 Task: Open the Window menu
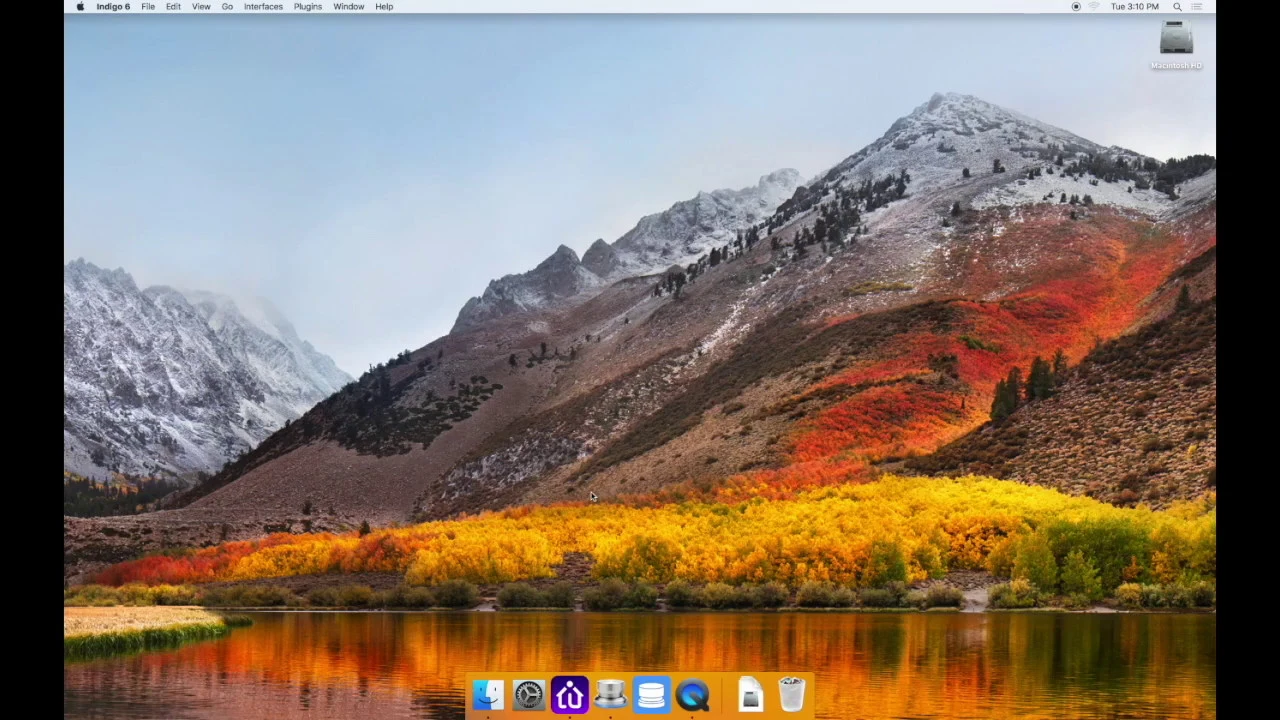[349, 6]
